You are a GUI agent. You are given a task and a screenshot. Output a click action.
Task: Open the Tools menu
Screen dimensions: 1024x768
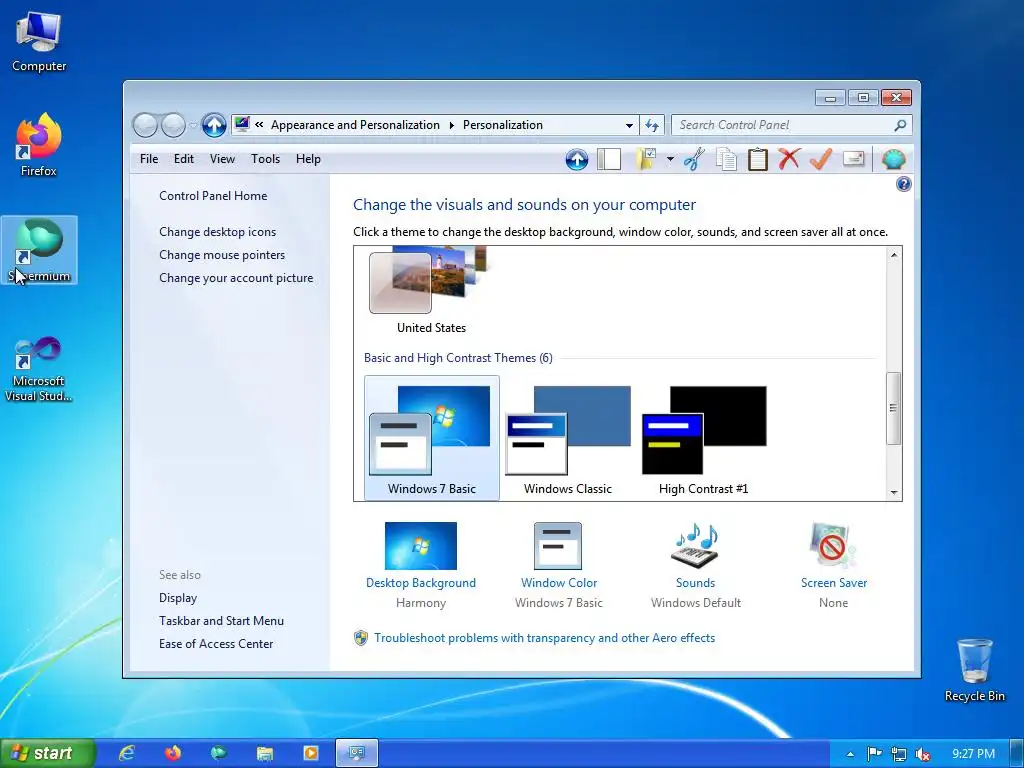[x=265, y=159]
